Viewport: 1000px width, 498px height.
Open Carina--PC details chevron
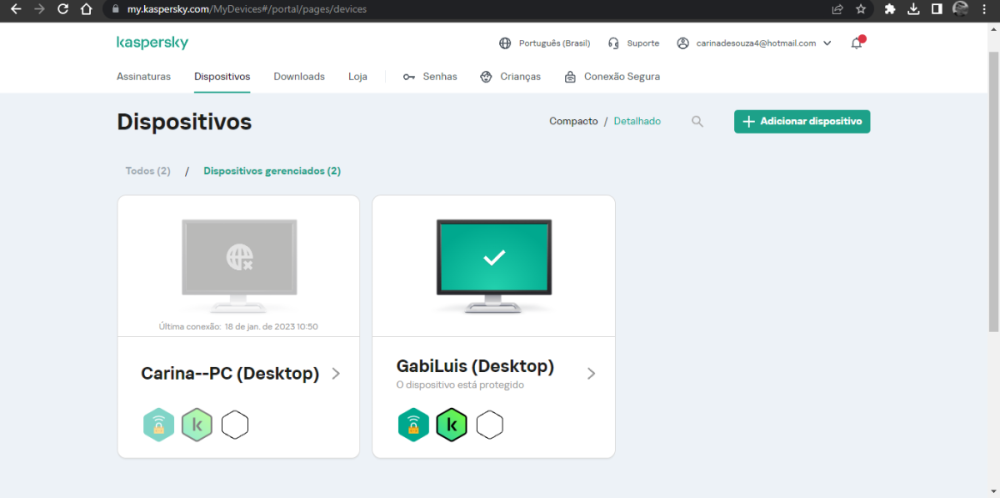(336, 374)
